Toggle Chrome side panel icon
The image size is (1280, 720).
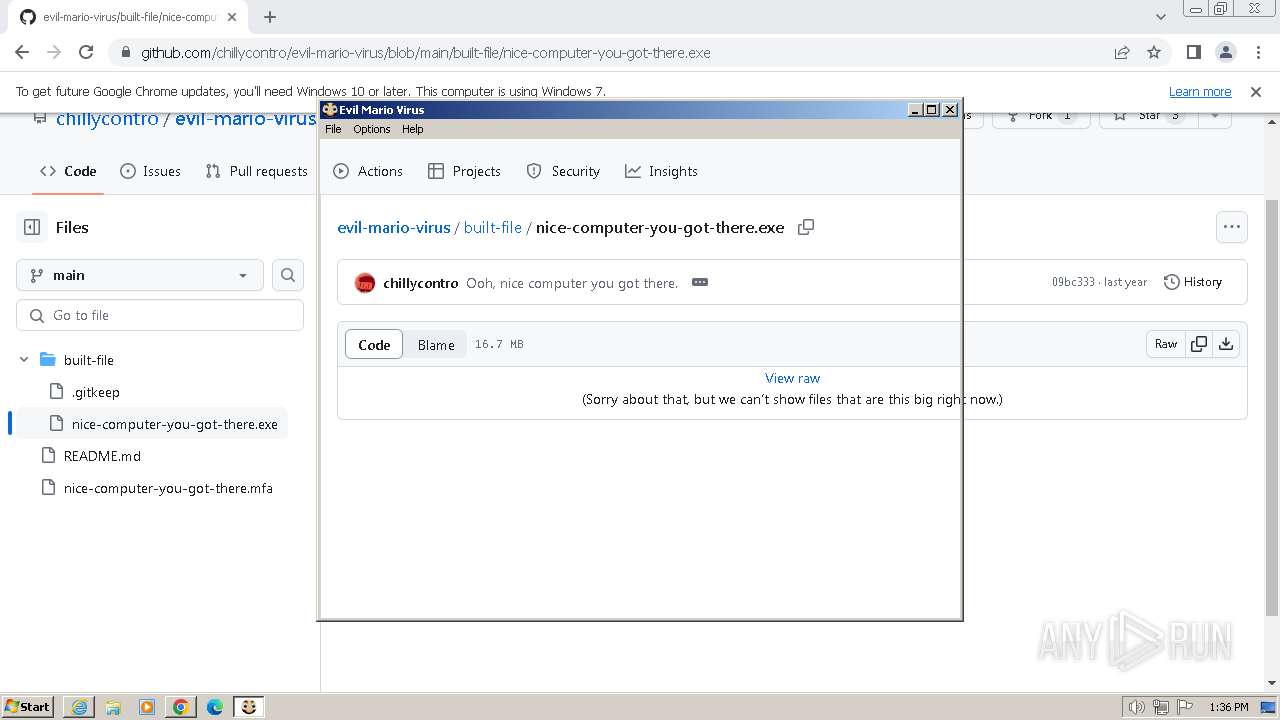pyautogui.click(x=1193, y=52)
